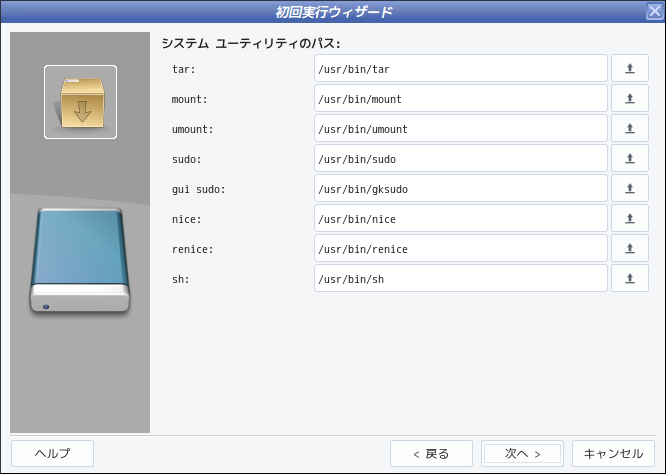Open help with the ヘルプ button
666x474 pixels.
tap(52, 454)
